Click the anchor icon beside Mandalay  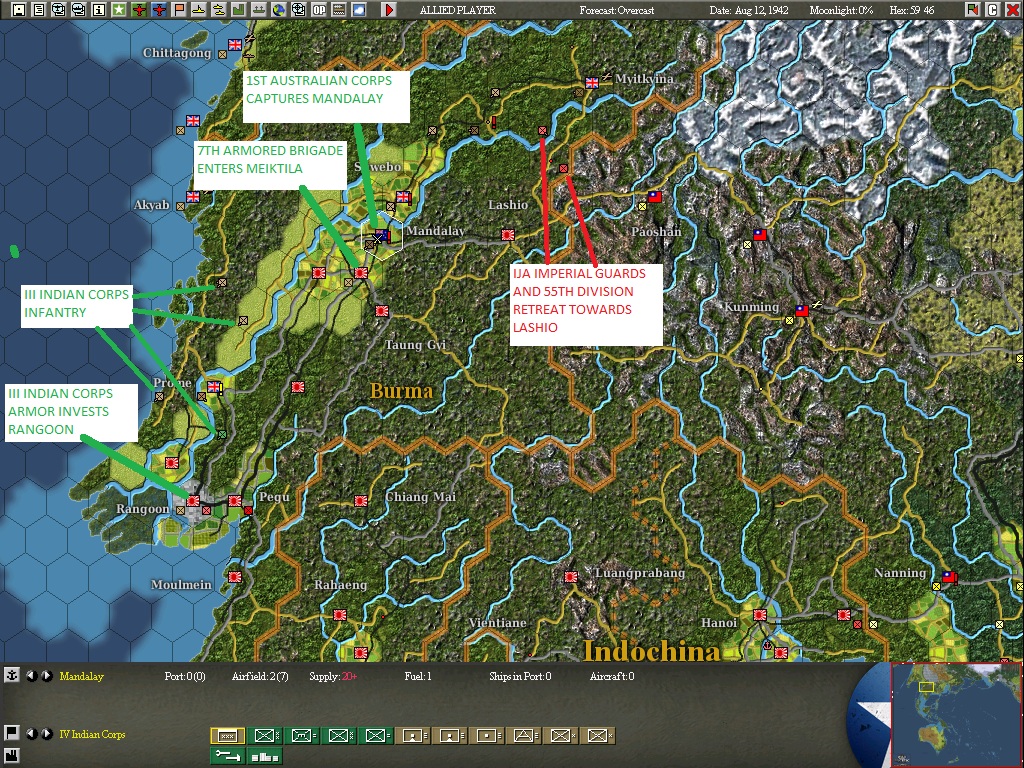coord(11,675)
